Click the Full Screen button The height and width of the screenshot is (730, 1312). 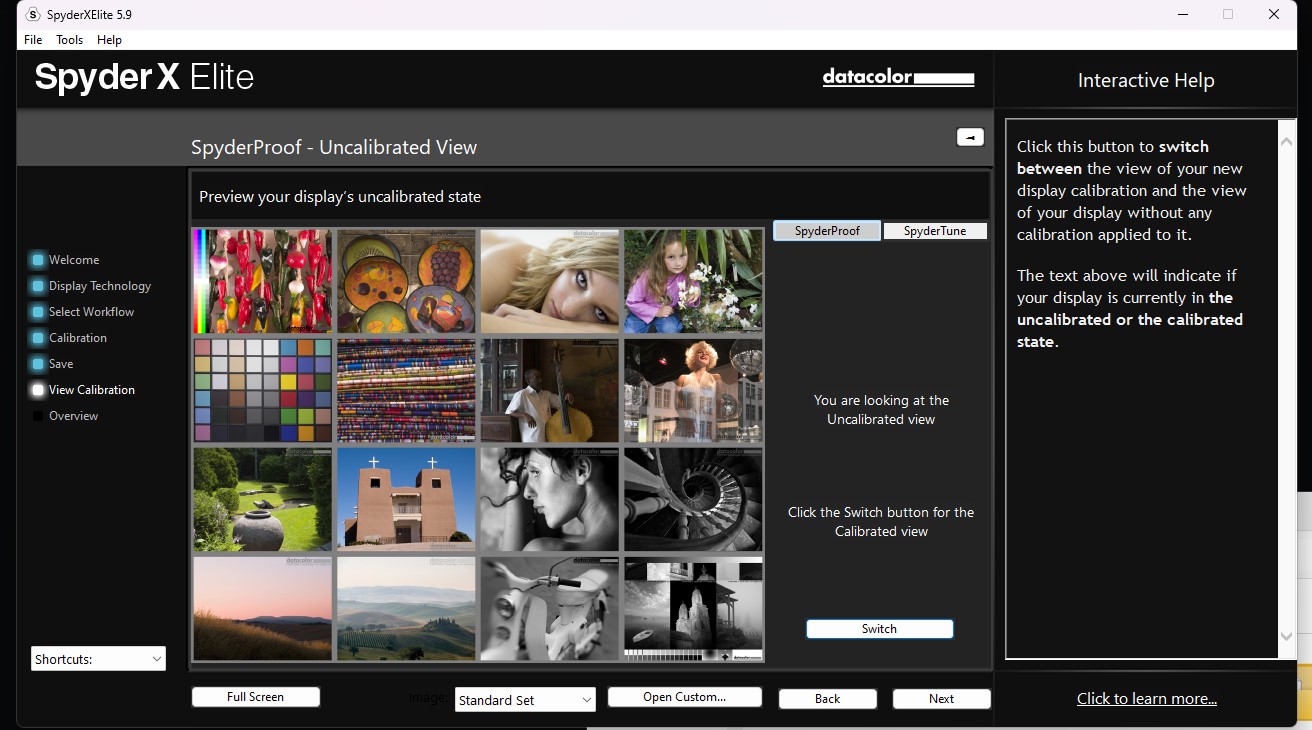click(255, 697)
